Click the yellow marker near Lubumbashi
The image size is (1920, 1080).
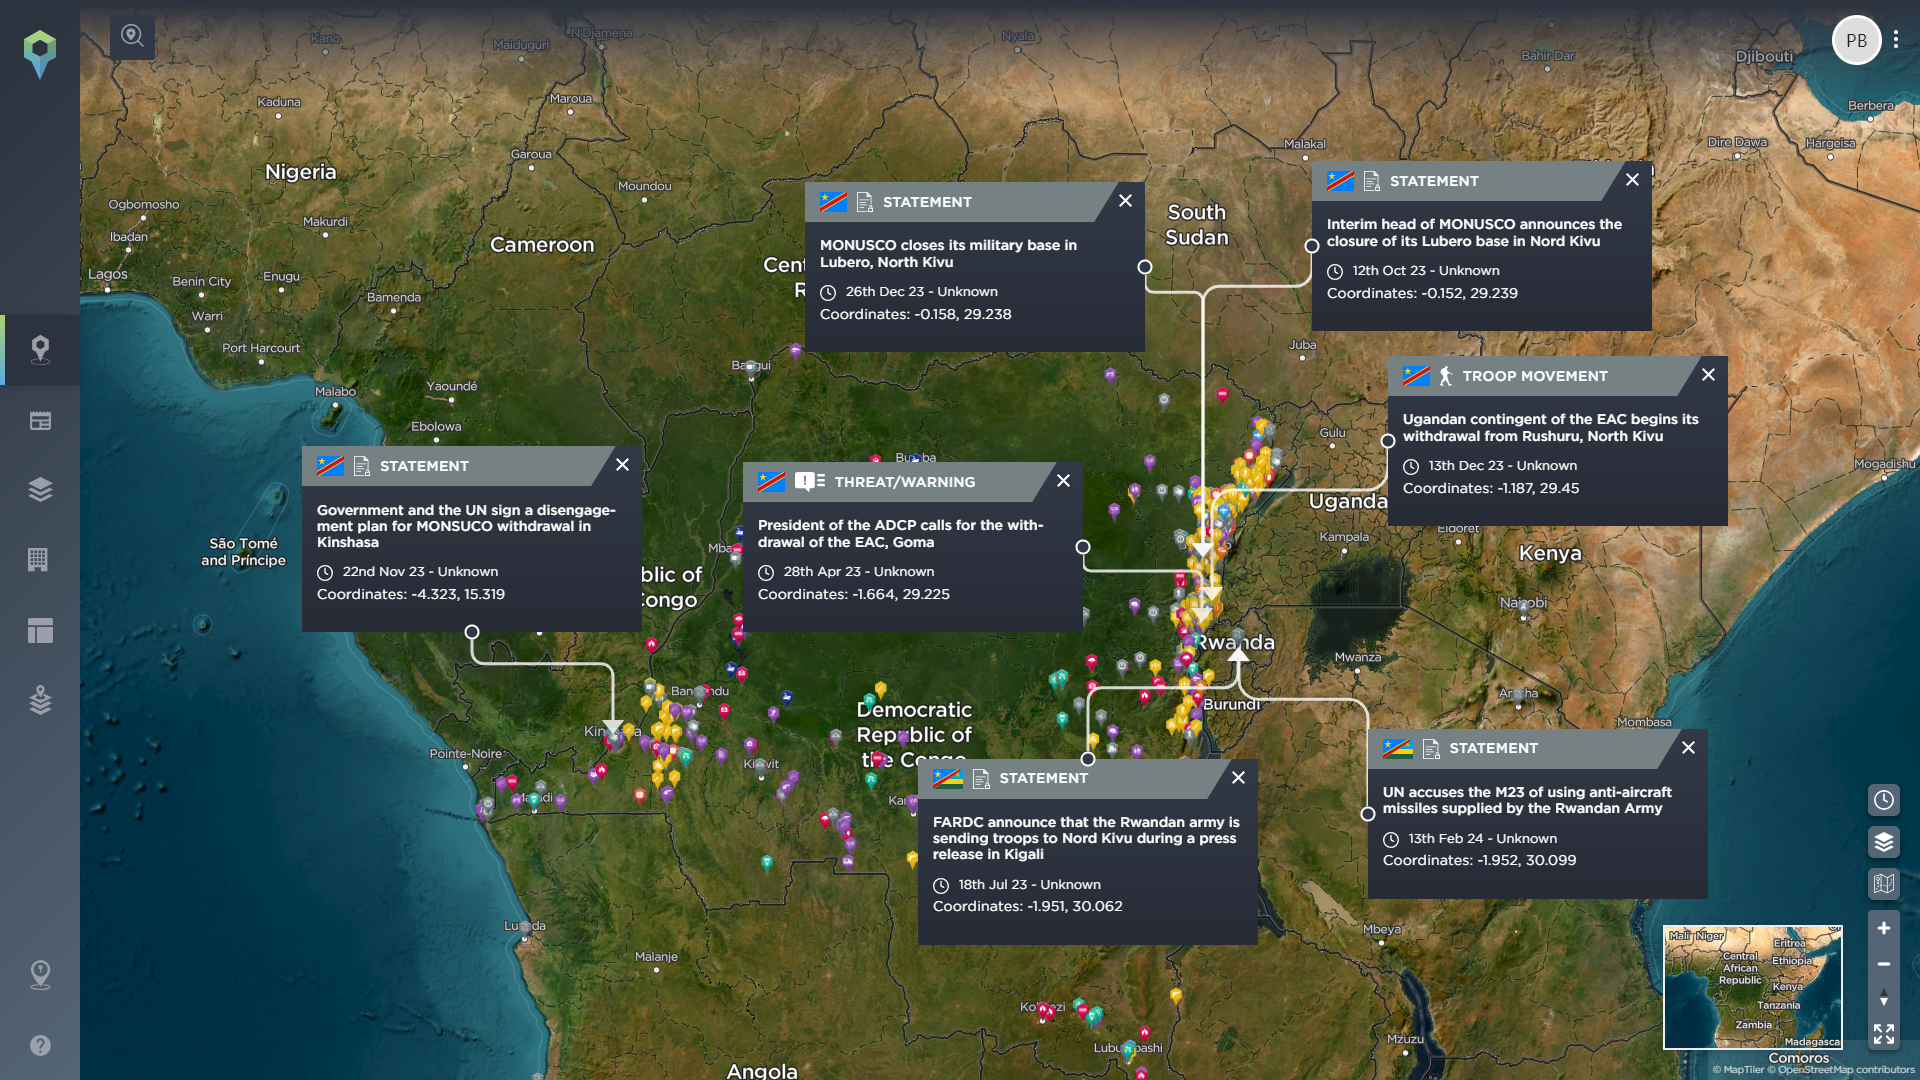click(1176, 996)
